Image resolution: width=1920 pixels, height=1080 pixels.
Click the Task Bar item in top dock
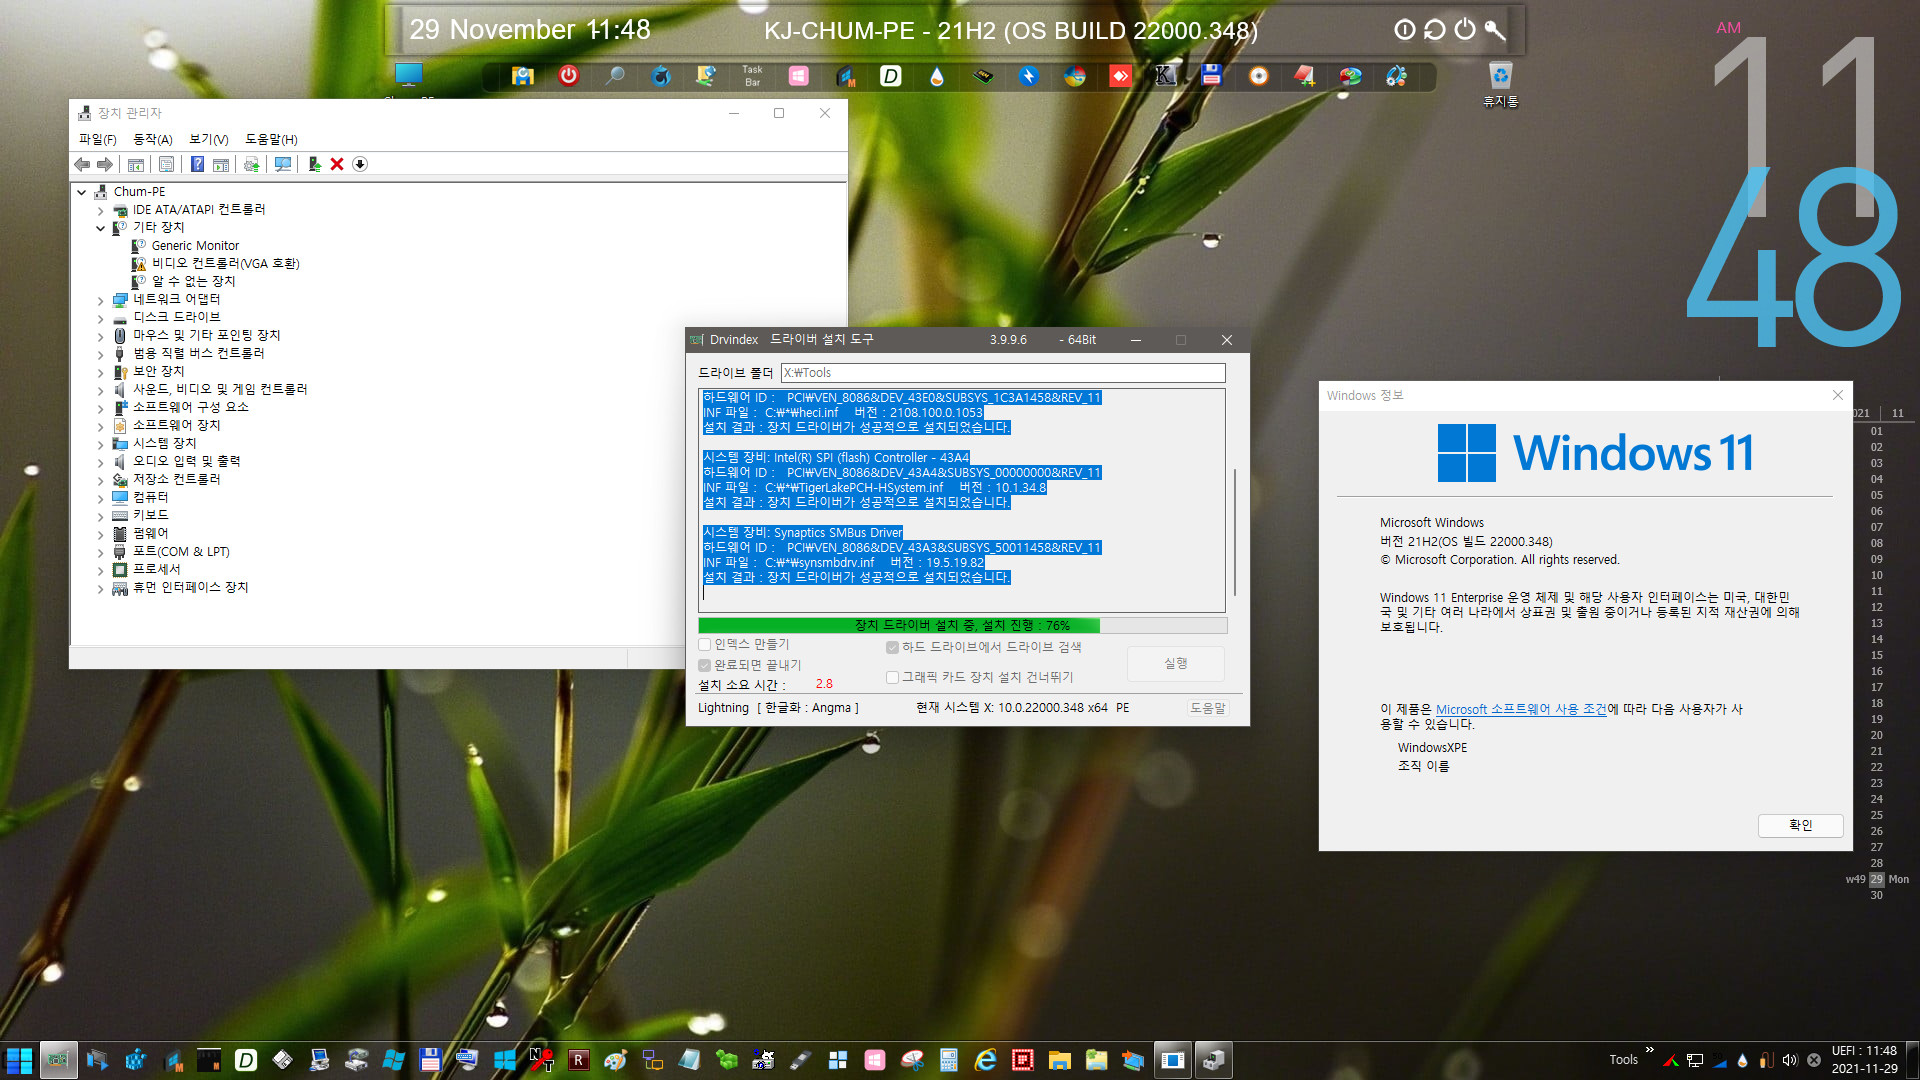[752, 76]
